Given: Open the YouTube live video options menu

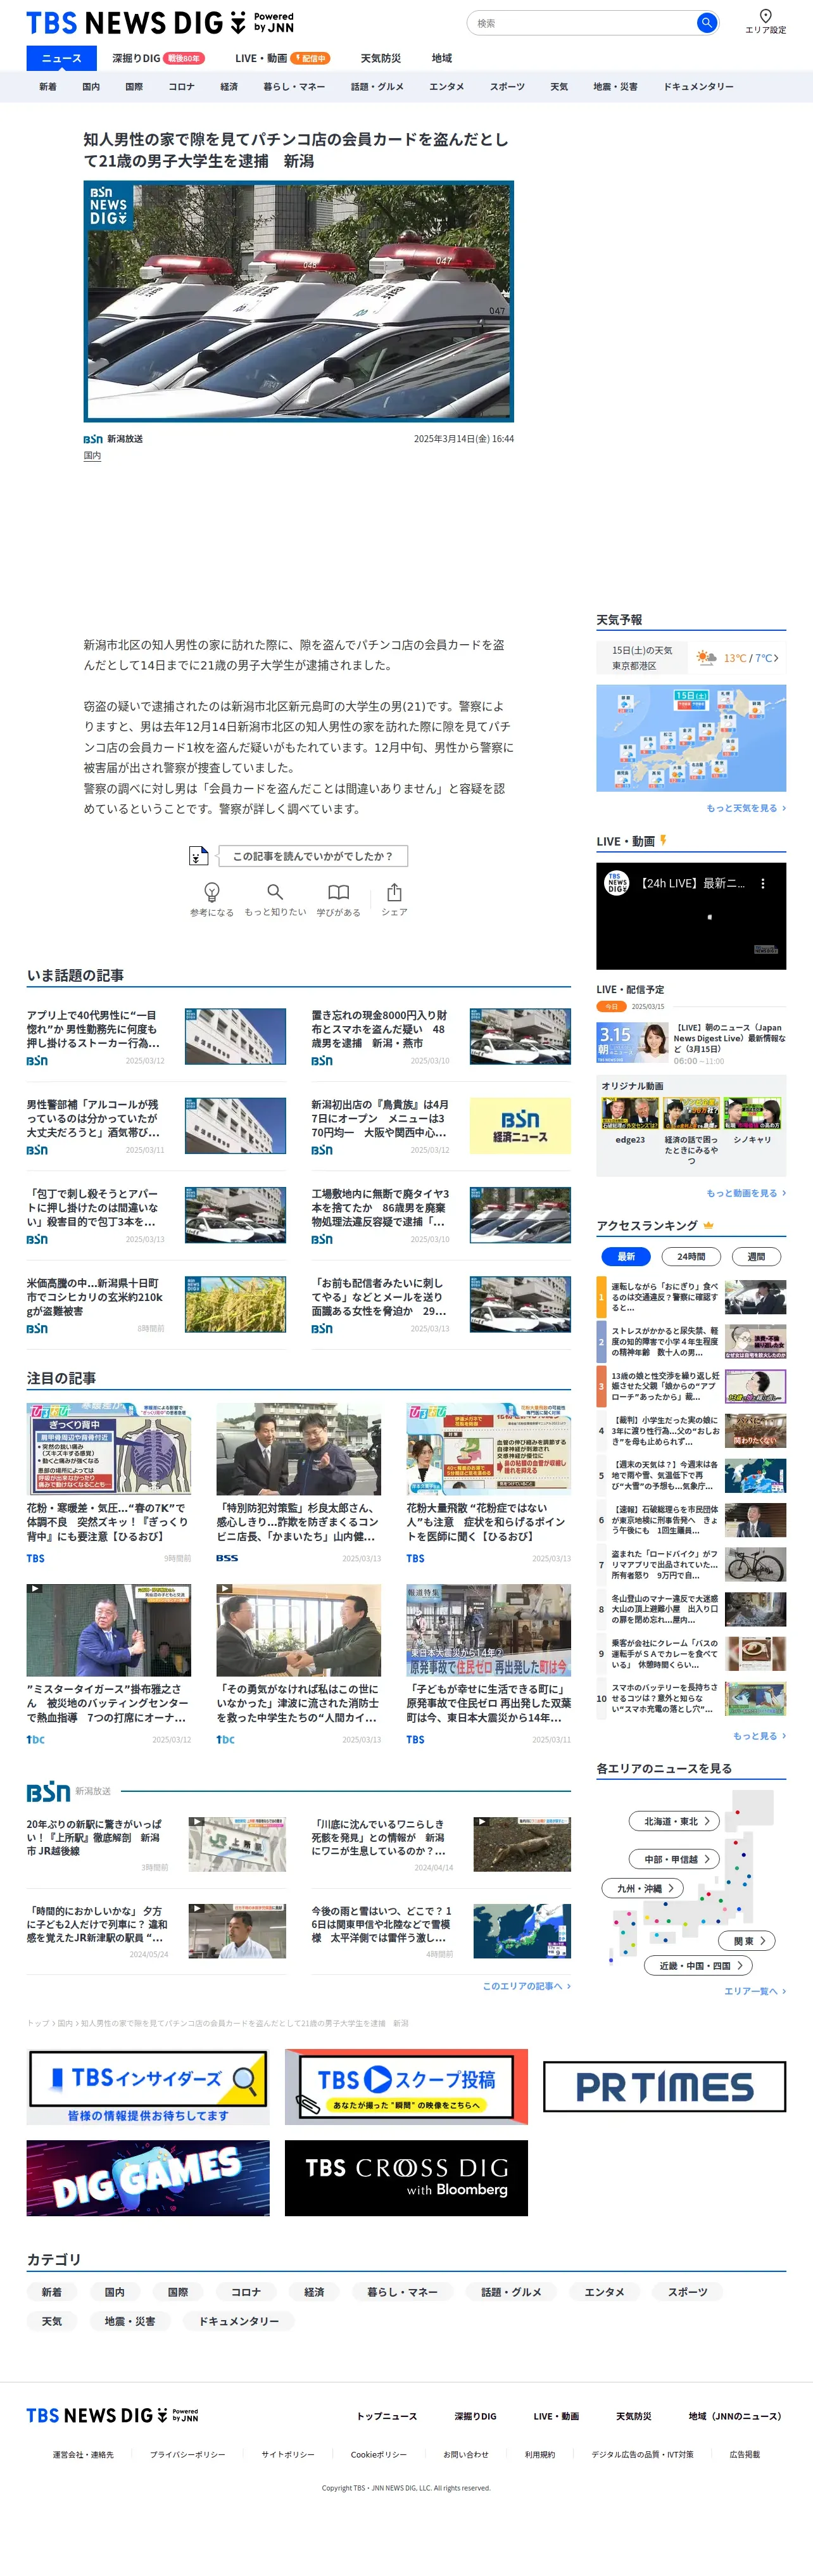Looking at the screenshot, I should (x=762, y=883).
